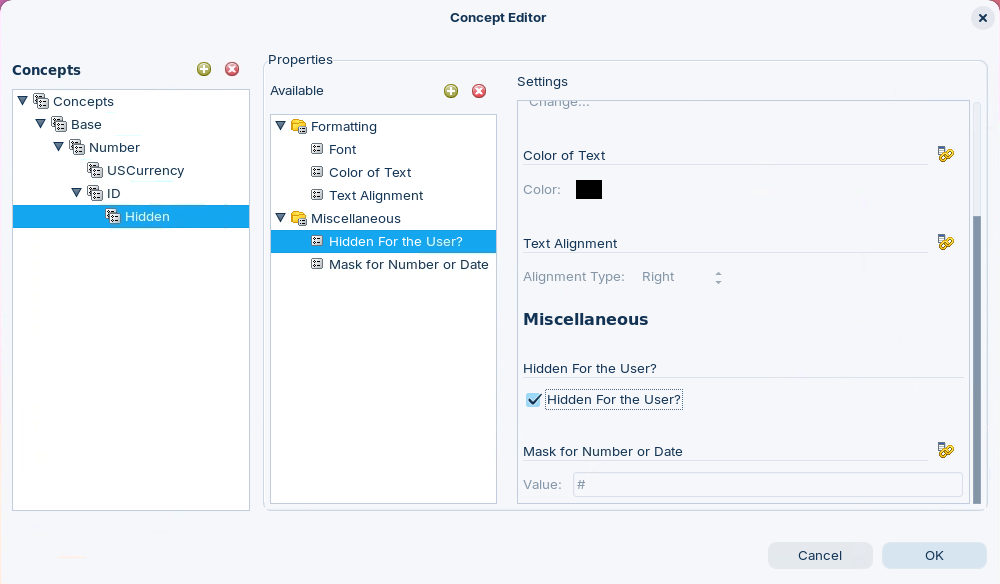Screen dimensions: 1000x584
Task: Collapse the Base concept node
Action: tap(41, 124)
